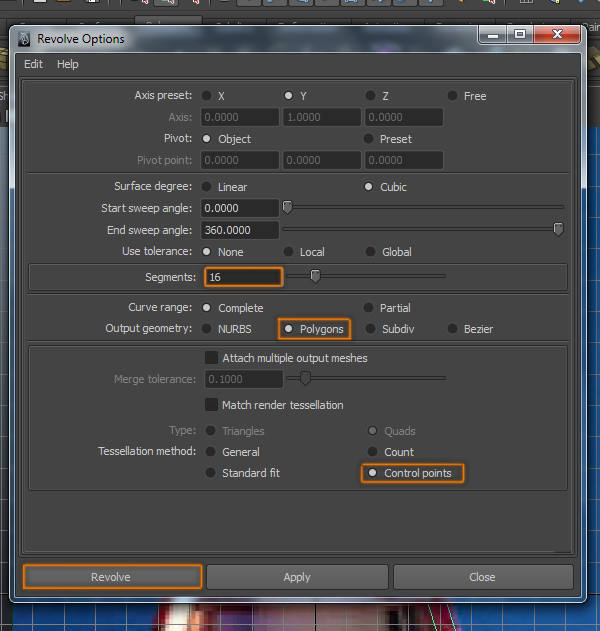600x631 pixels.
Task: Choose Polygons output geometry
Action: coord(289,329)
